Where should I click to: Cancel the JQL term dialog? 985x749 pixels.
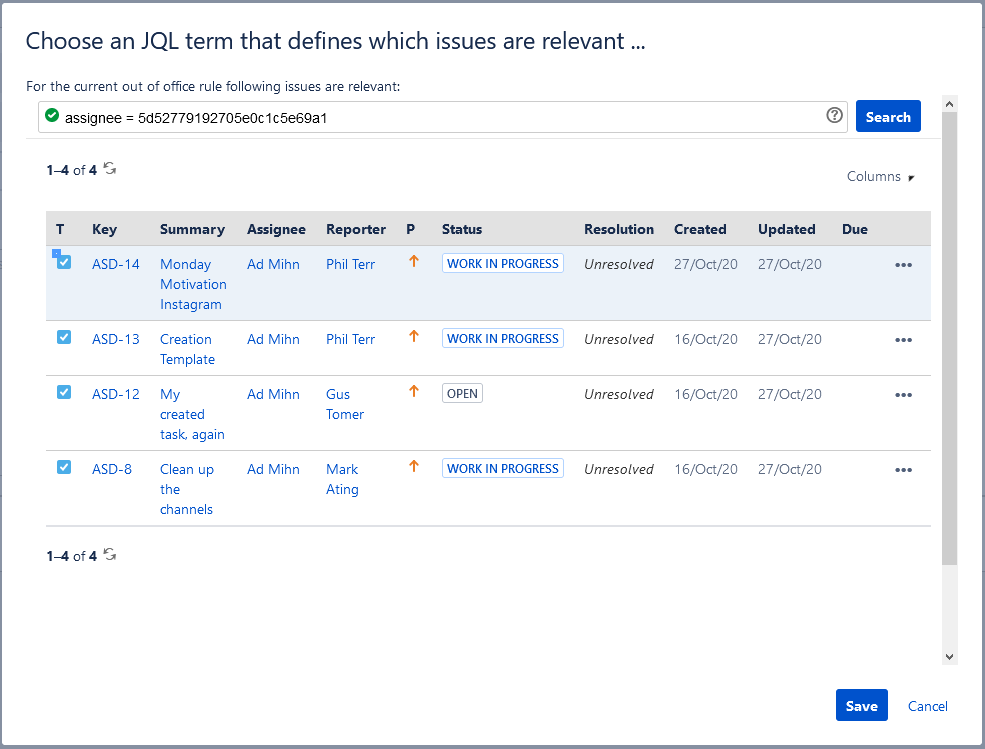(927, 706)
